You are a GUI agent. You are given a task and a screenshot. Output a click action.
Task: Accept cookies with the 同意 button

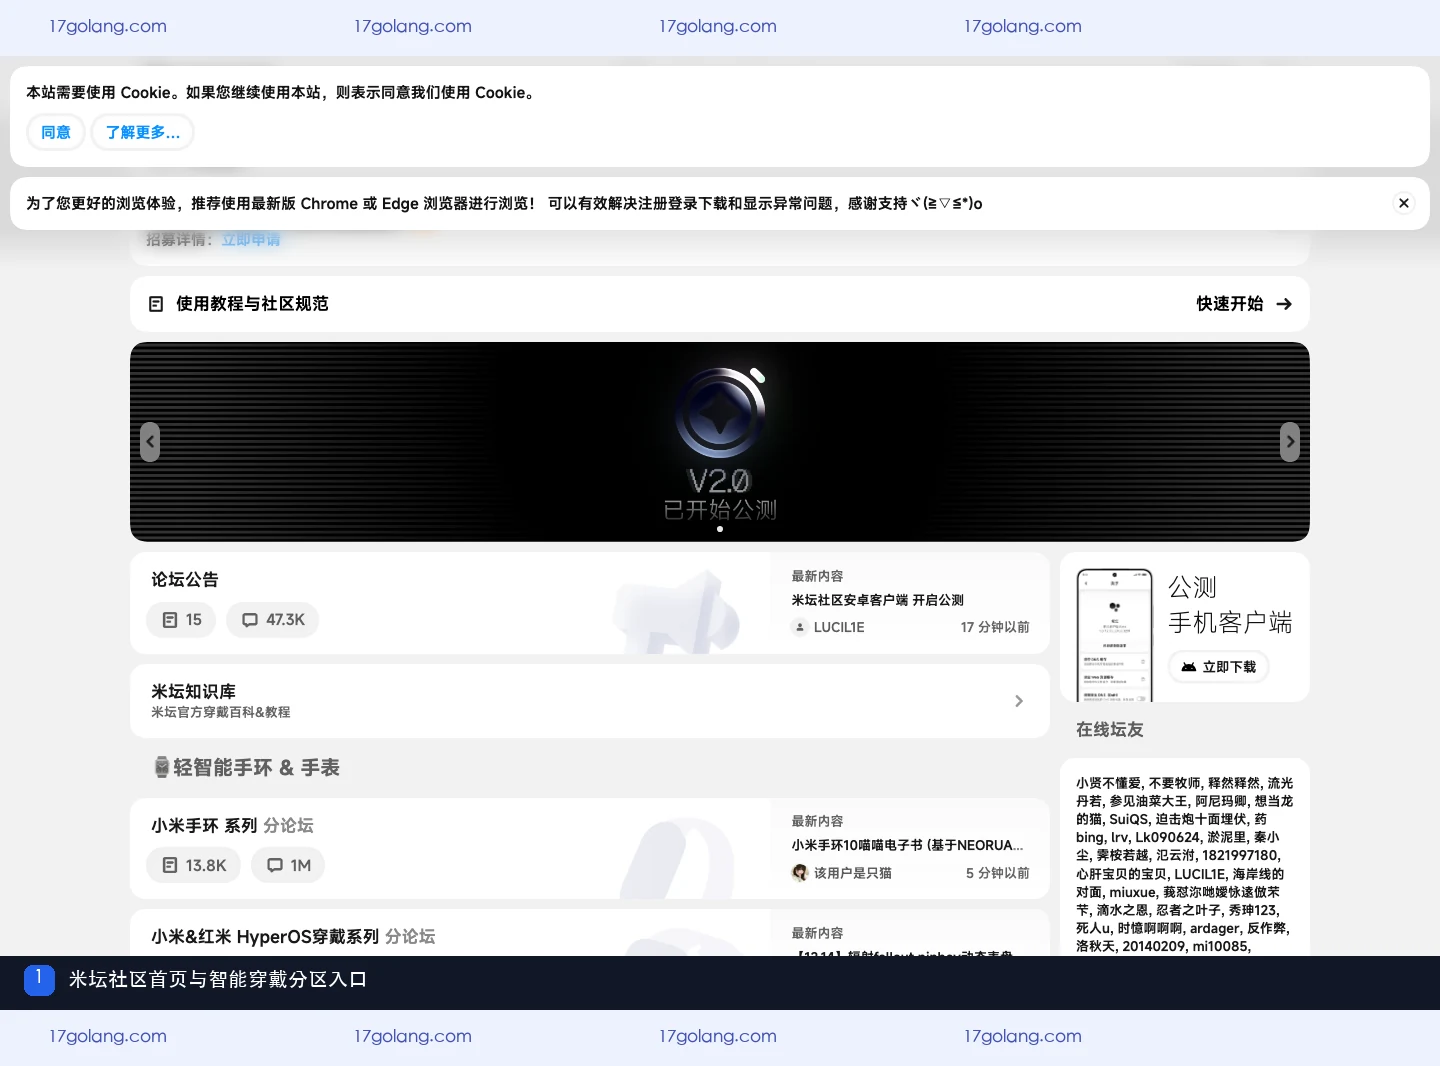pyautogui.click(x=56, y=132)
